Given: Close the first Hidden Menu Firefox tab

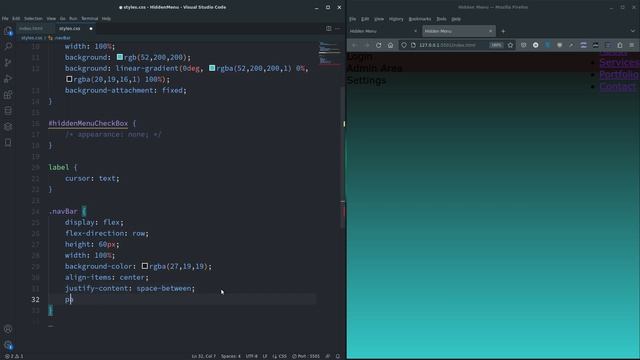Looking at the screenshot, I should 416,31.
